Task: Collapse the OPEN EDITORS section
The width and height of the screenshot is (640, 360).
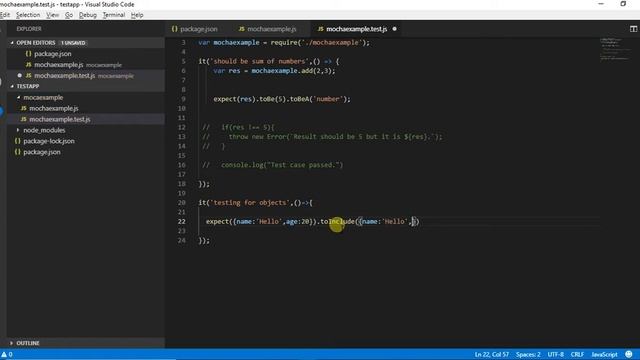Action: (12, 42)
